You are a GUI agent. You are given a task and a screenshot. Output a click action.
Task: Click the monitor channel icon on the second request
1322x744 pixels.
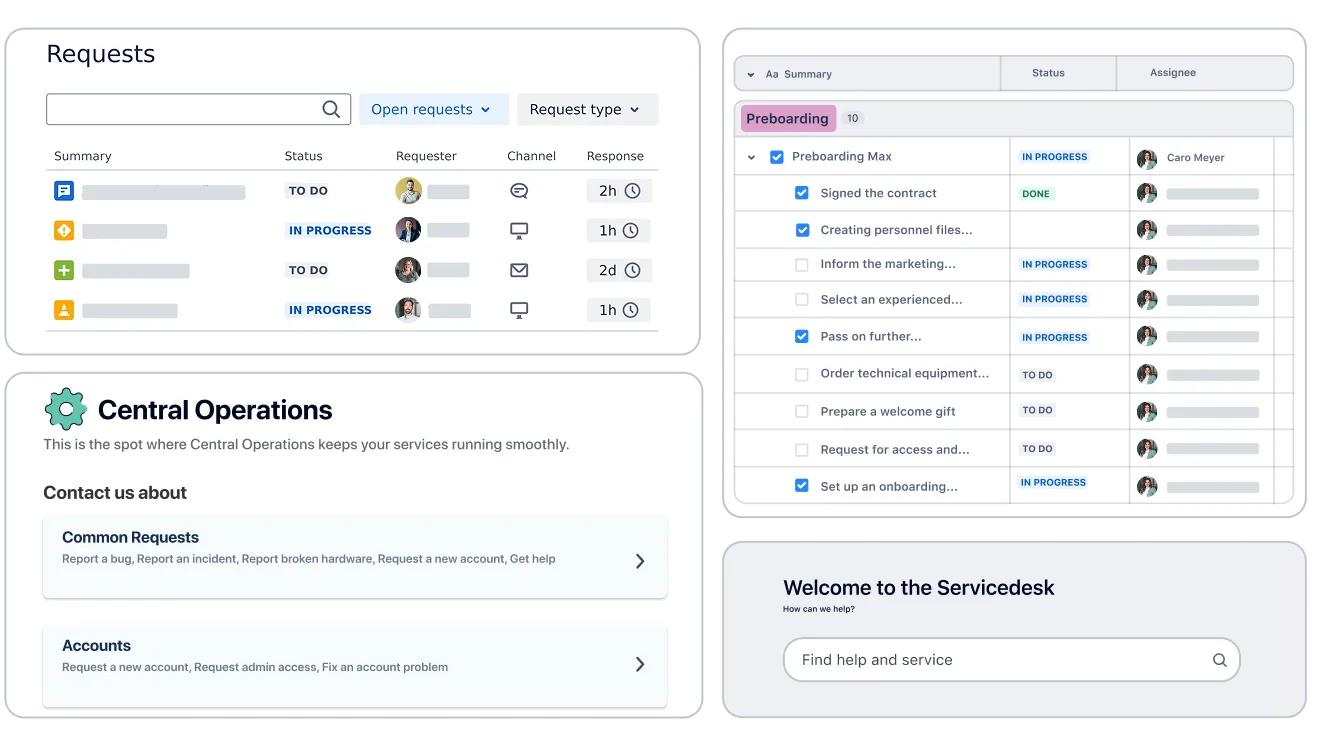point(518,230)
